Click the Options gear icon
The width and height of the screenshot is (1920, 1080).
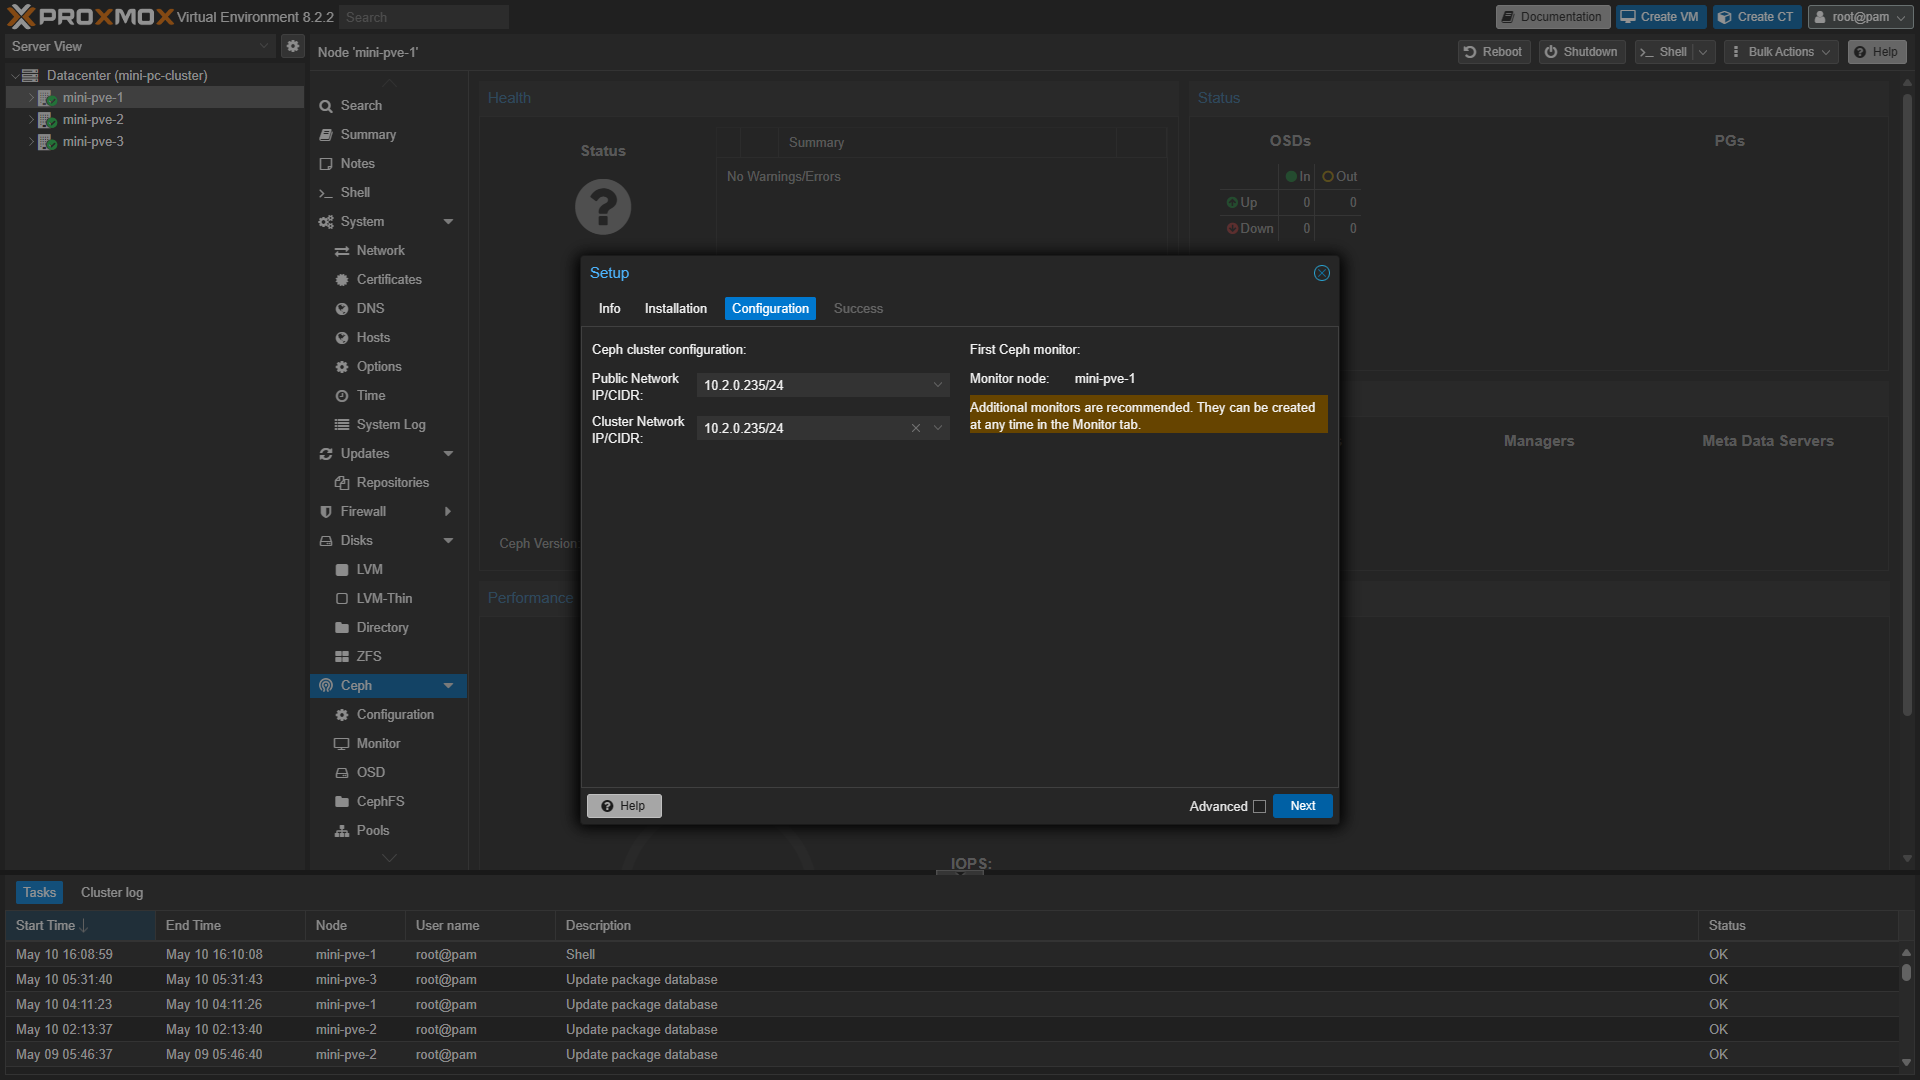[342, 367]
